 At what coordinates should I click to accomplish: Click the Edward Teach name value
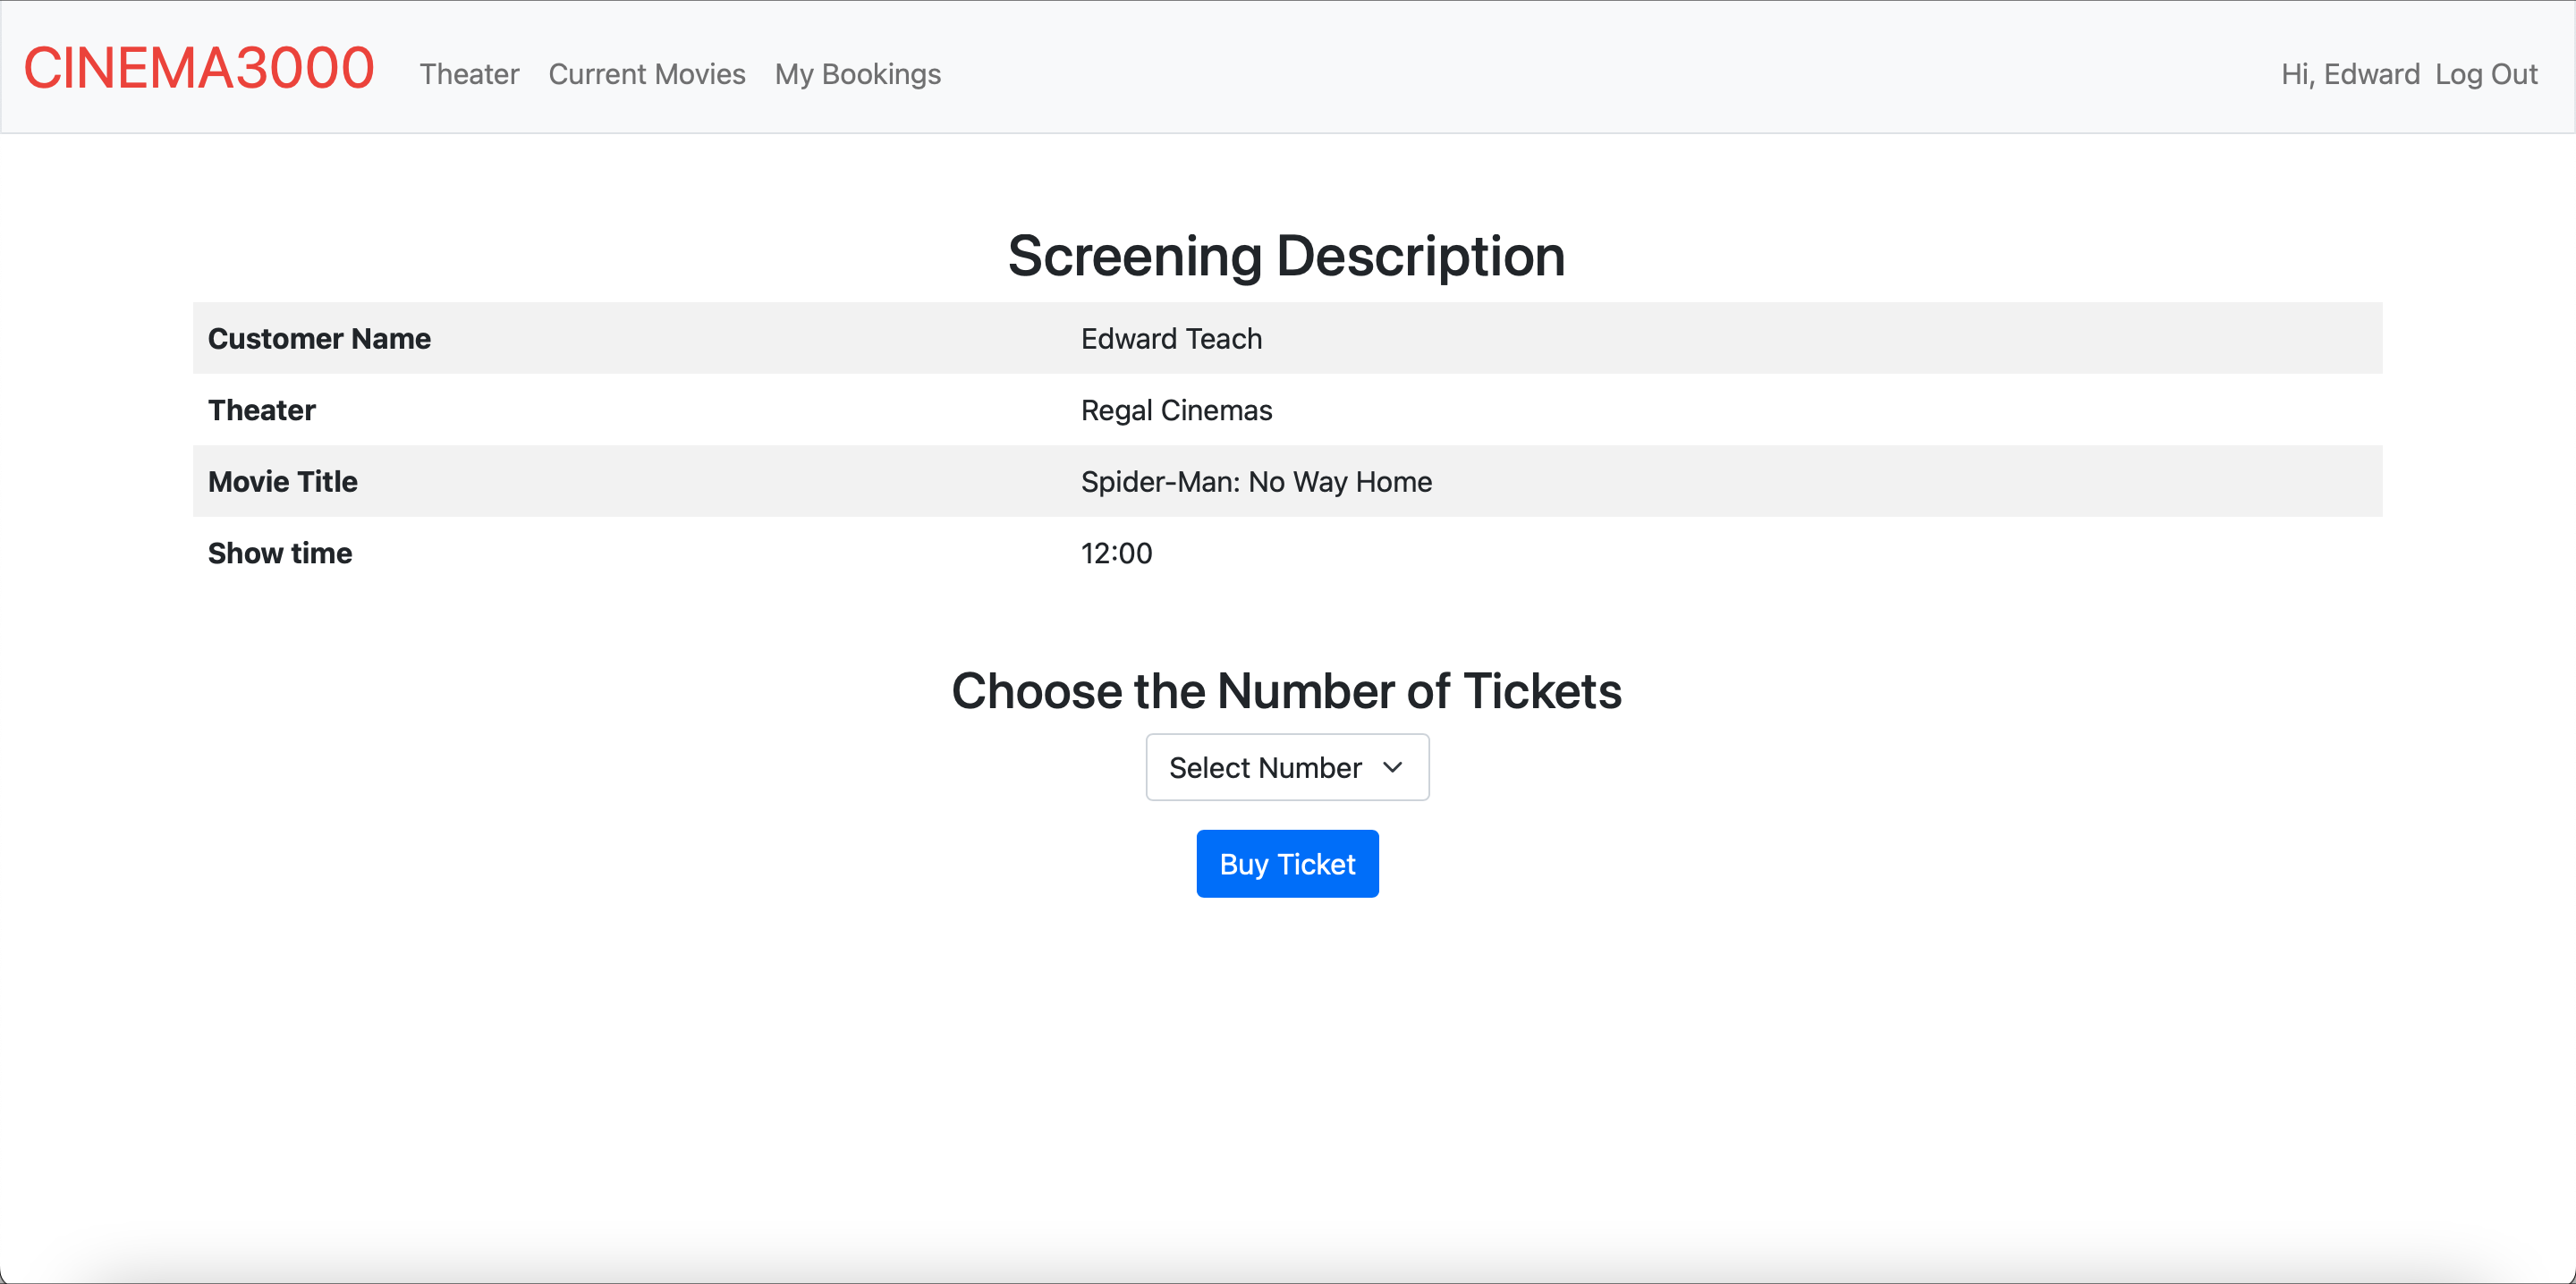[x=1171, y=339]
